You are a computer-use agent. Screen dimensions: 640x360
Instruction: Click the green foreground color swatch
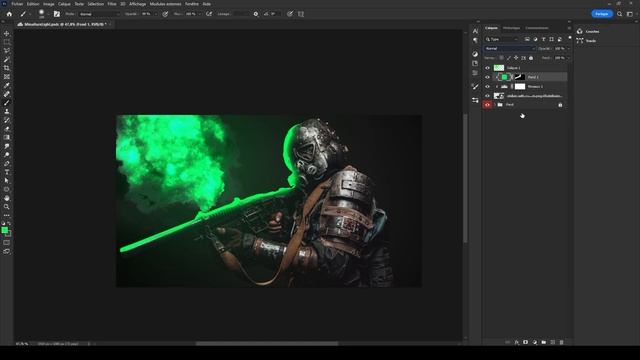(x=4, y=230)
